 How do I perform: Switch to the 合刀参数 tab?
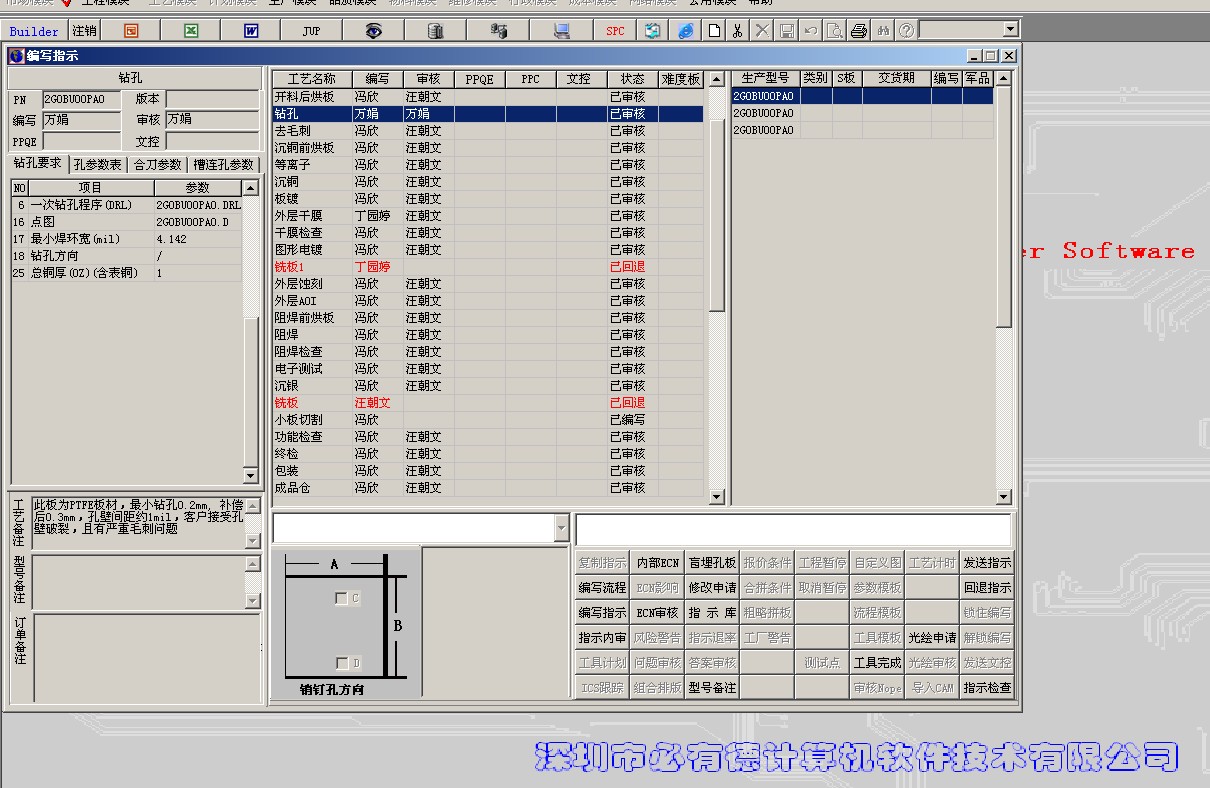158,165
